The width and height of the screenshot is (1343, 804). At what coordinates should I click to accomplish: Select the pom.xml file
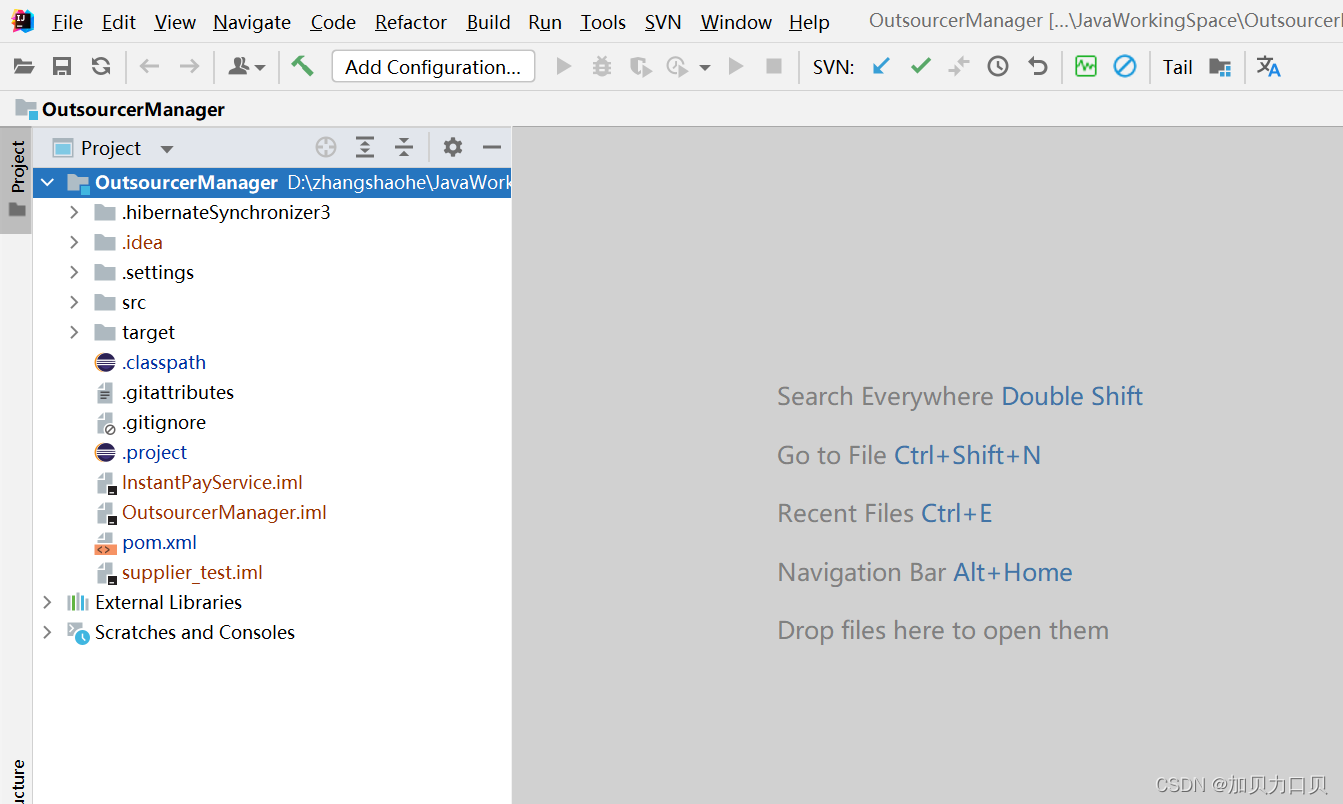159,543
